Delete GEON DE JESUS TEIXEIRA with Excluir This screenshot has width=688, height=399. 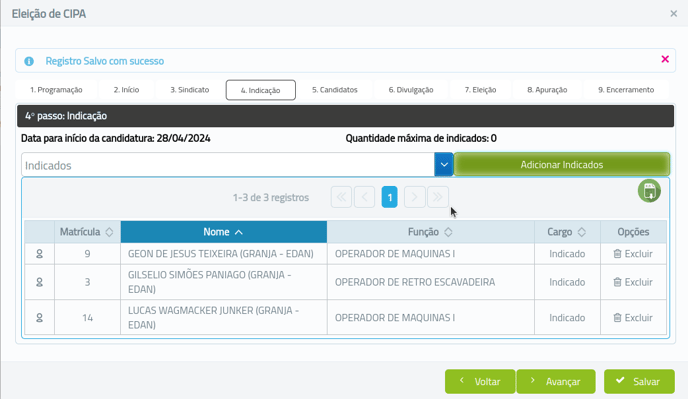(x=633, y=254)
